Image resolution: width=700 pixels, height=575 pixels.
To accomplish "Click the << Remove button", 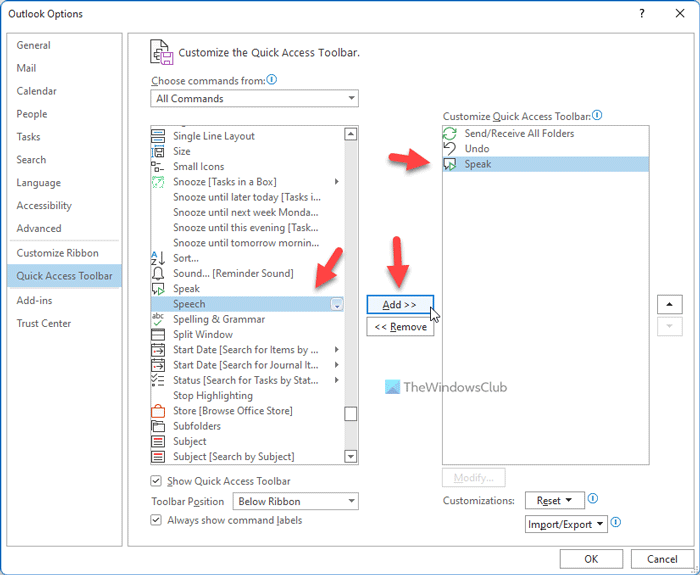I will click(x=400, y=327).
